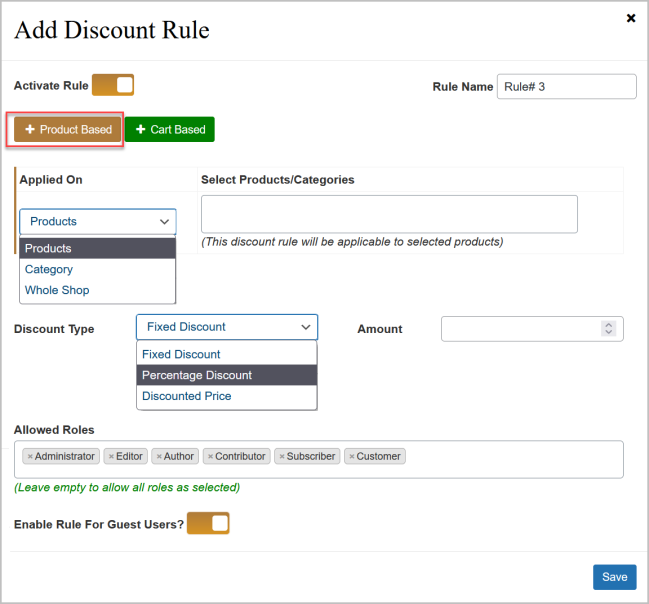Image resolution: width=649 pixels, height=604 pixels.
Task: Toggle Enable Rule For Guest Users switch
Action: tap(208, 523)
